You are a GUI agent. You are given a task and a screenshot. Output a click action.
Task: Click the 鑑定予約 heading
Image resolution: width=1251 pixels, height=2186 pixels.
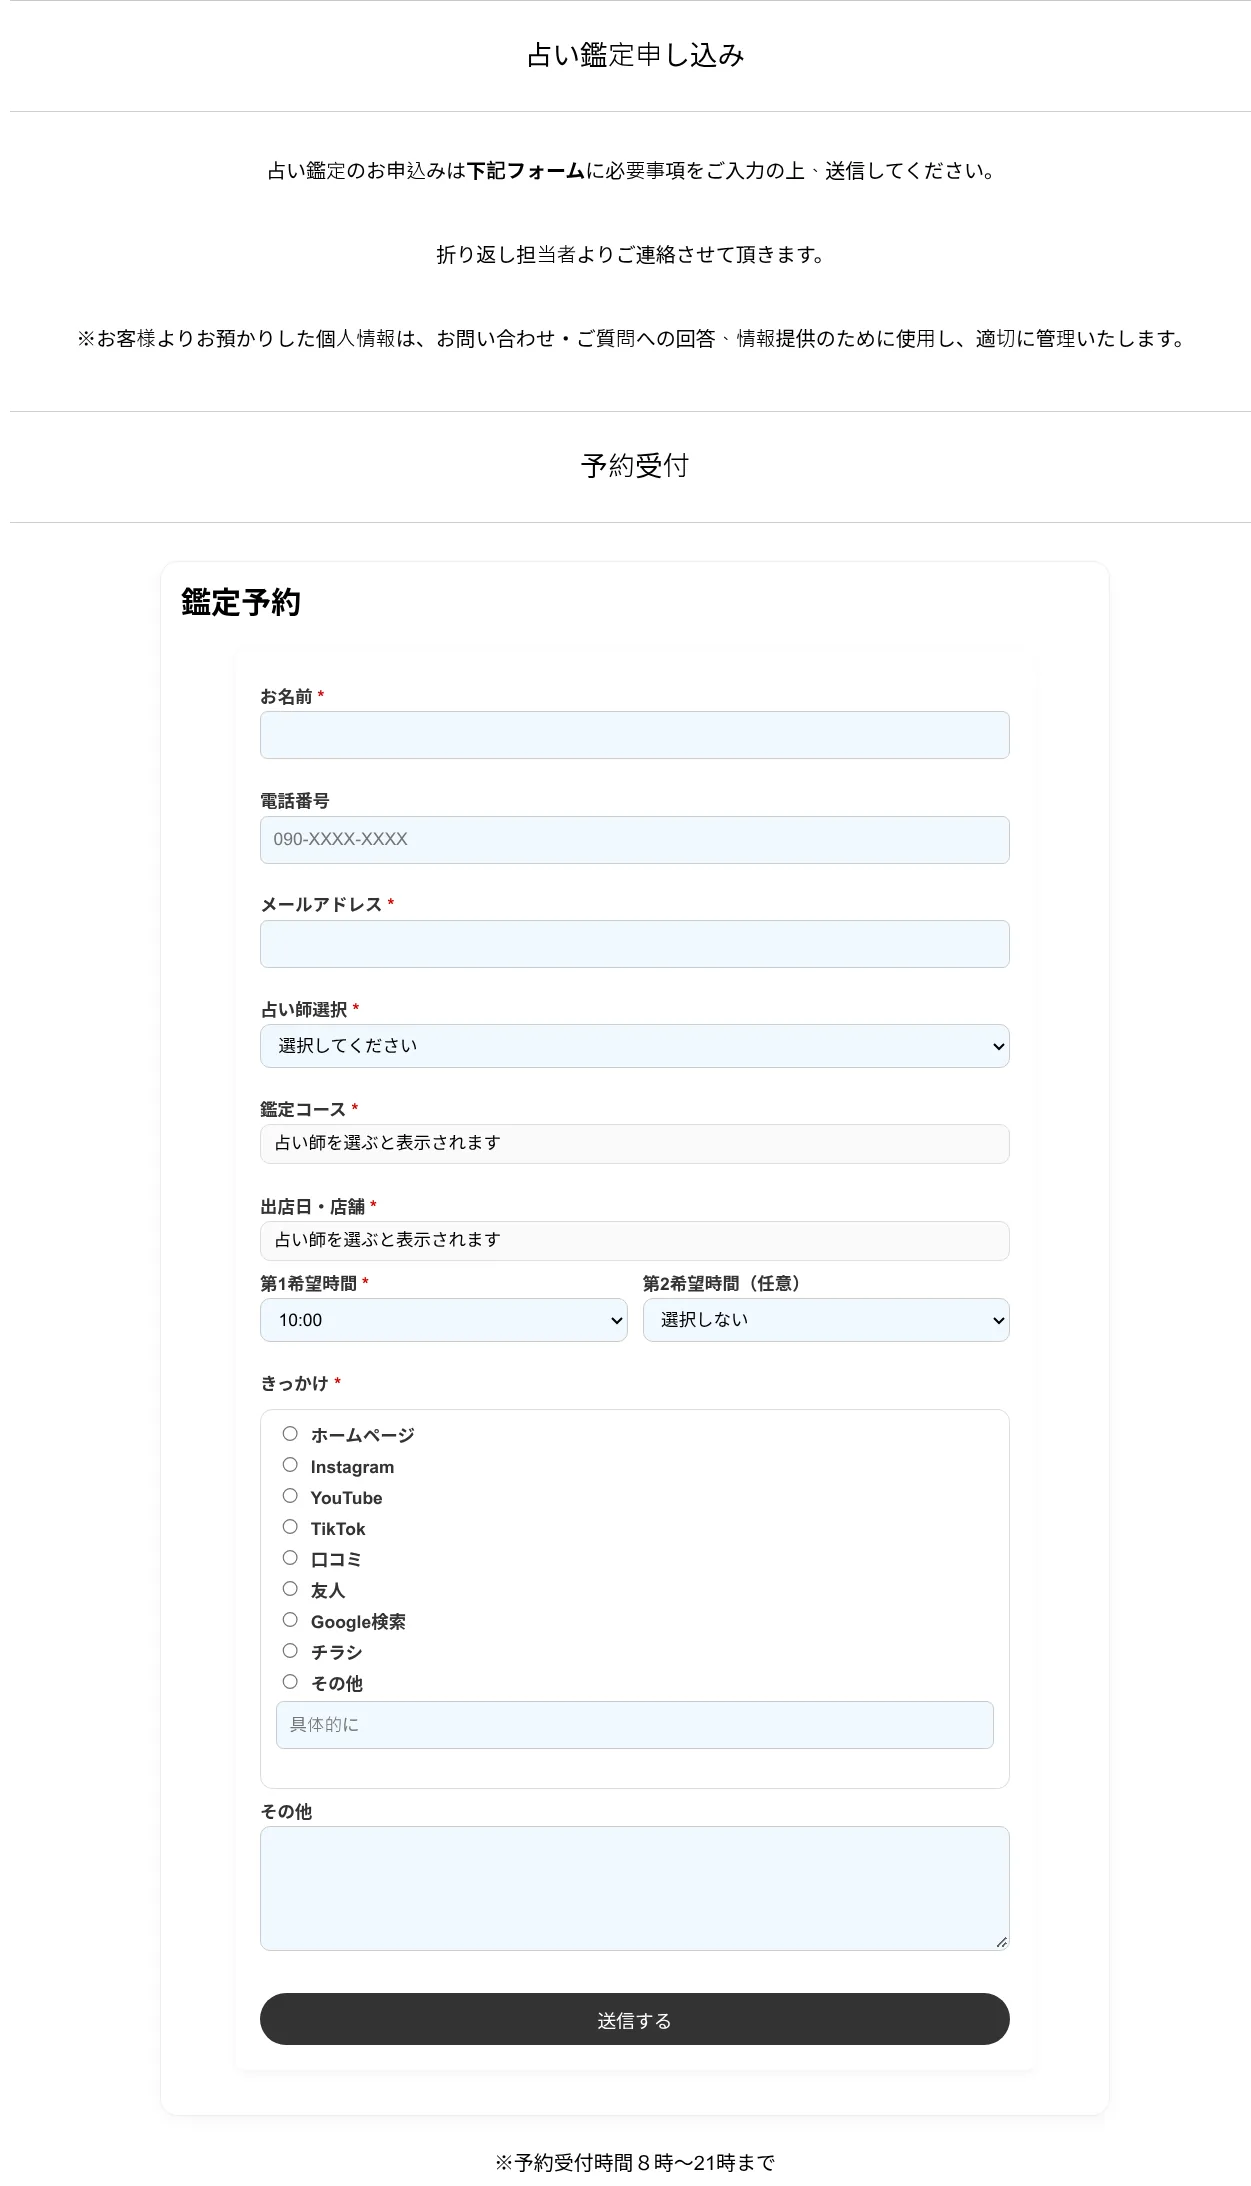tap(241, 602)
